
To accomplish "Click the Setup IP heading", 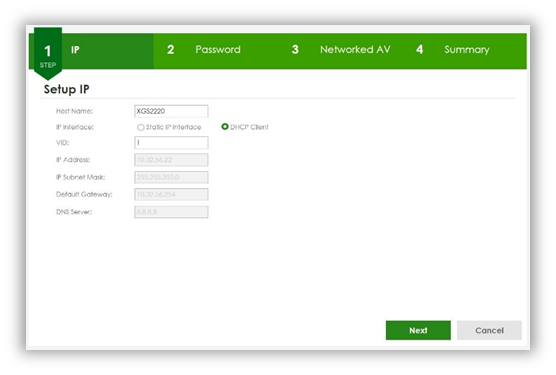I will click(66, 89).
